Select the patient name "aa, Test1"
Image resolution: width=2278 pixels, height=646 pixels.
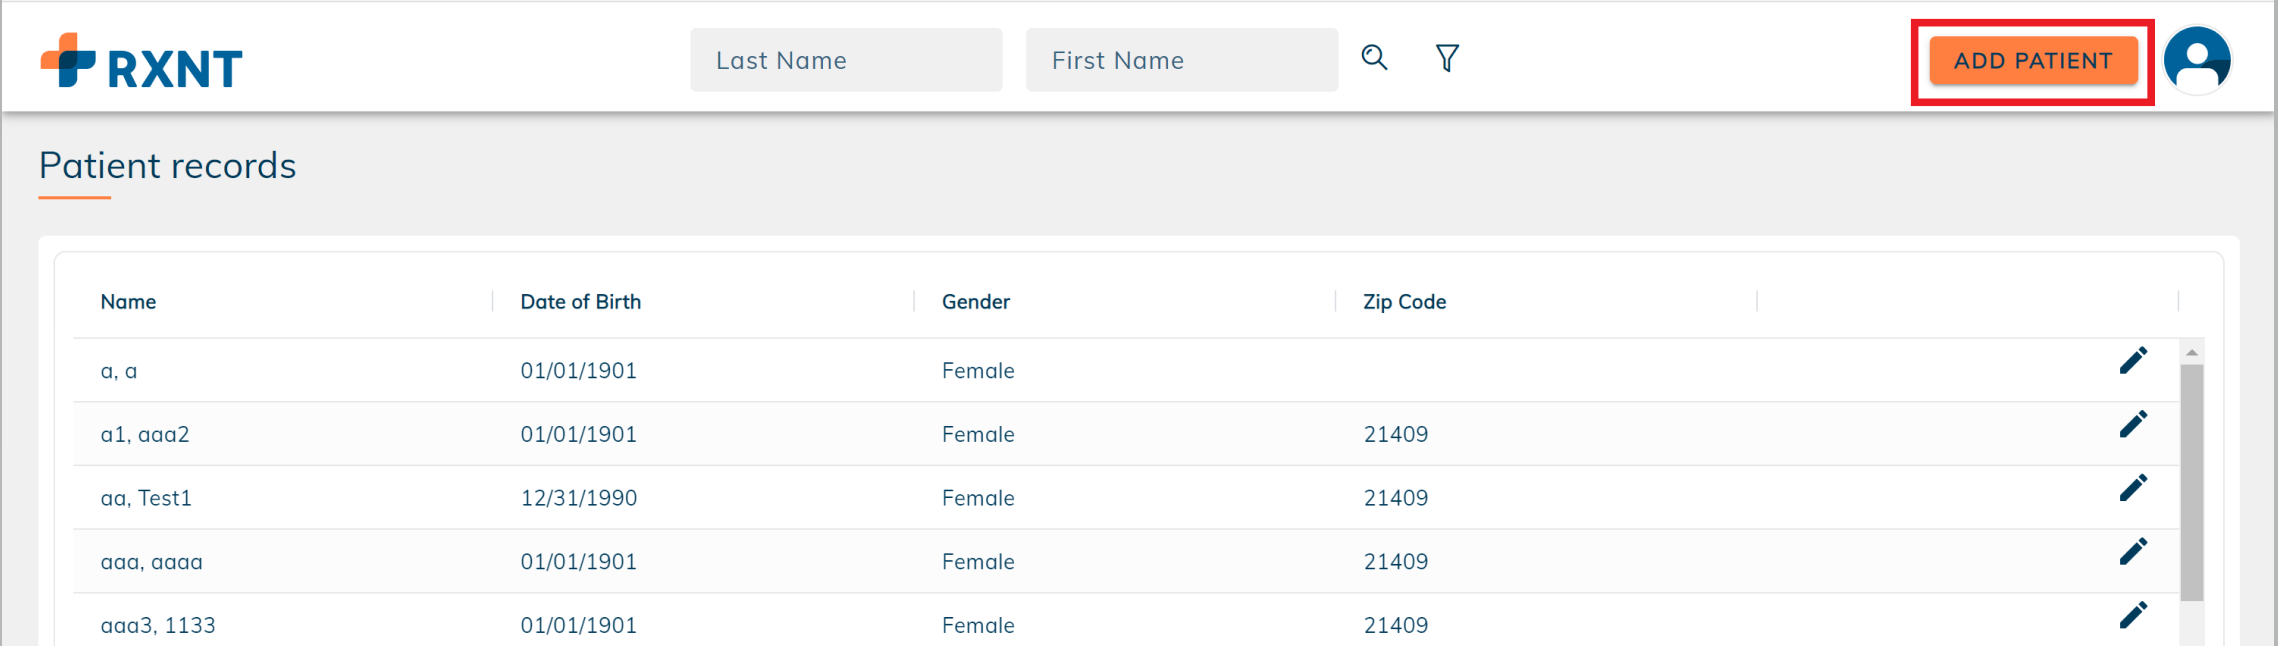(x=146, y=498)
